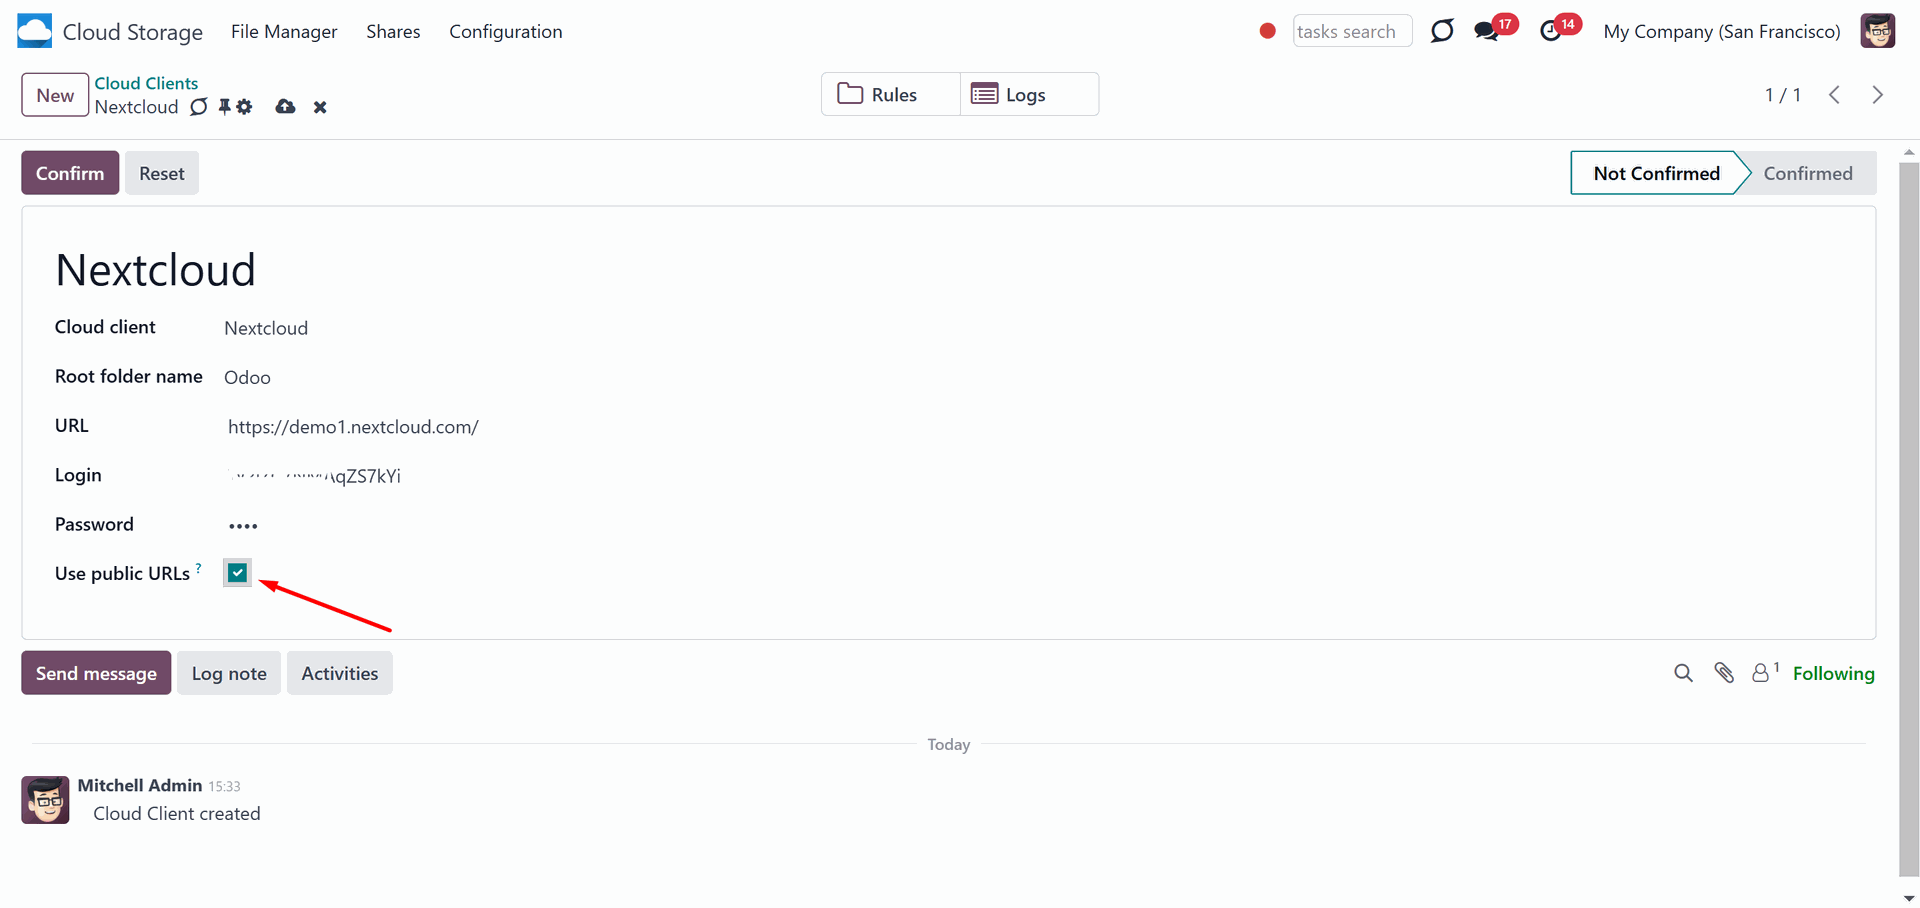Image resolution: width=1920 pixels, height=908 pixels.
Task: Go to previous record arrow
Action: [1834, 95]
